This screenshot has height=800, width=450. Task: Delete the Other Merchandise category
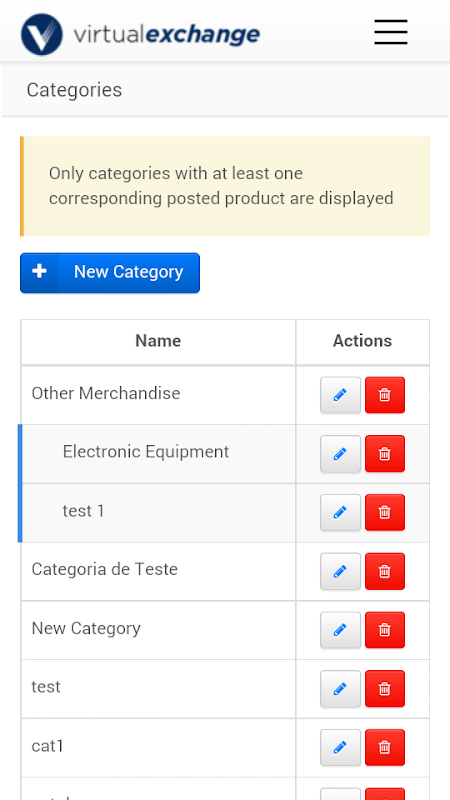pyautogui.click(x=385, y=395)
